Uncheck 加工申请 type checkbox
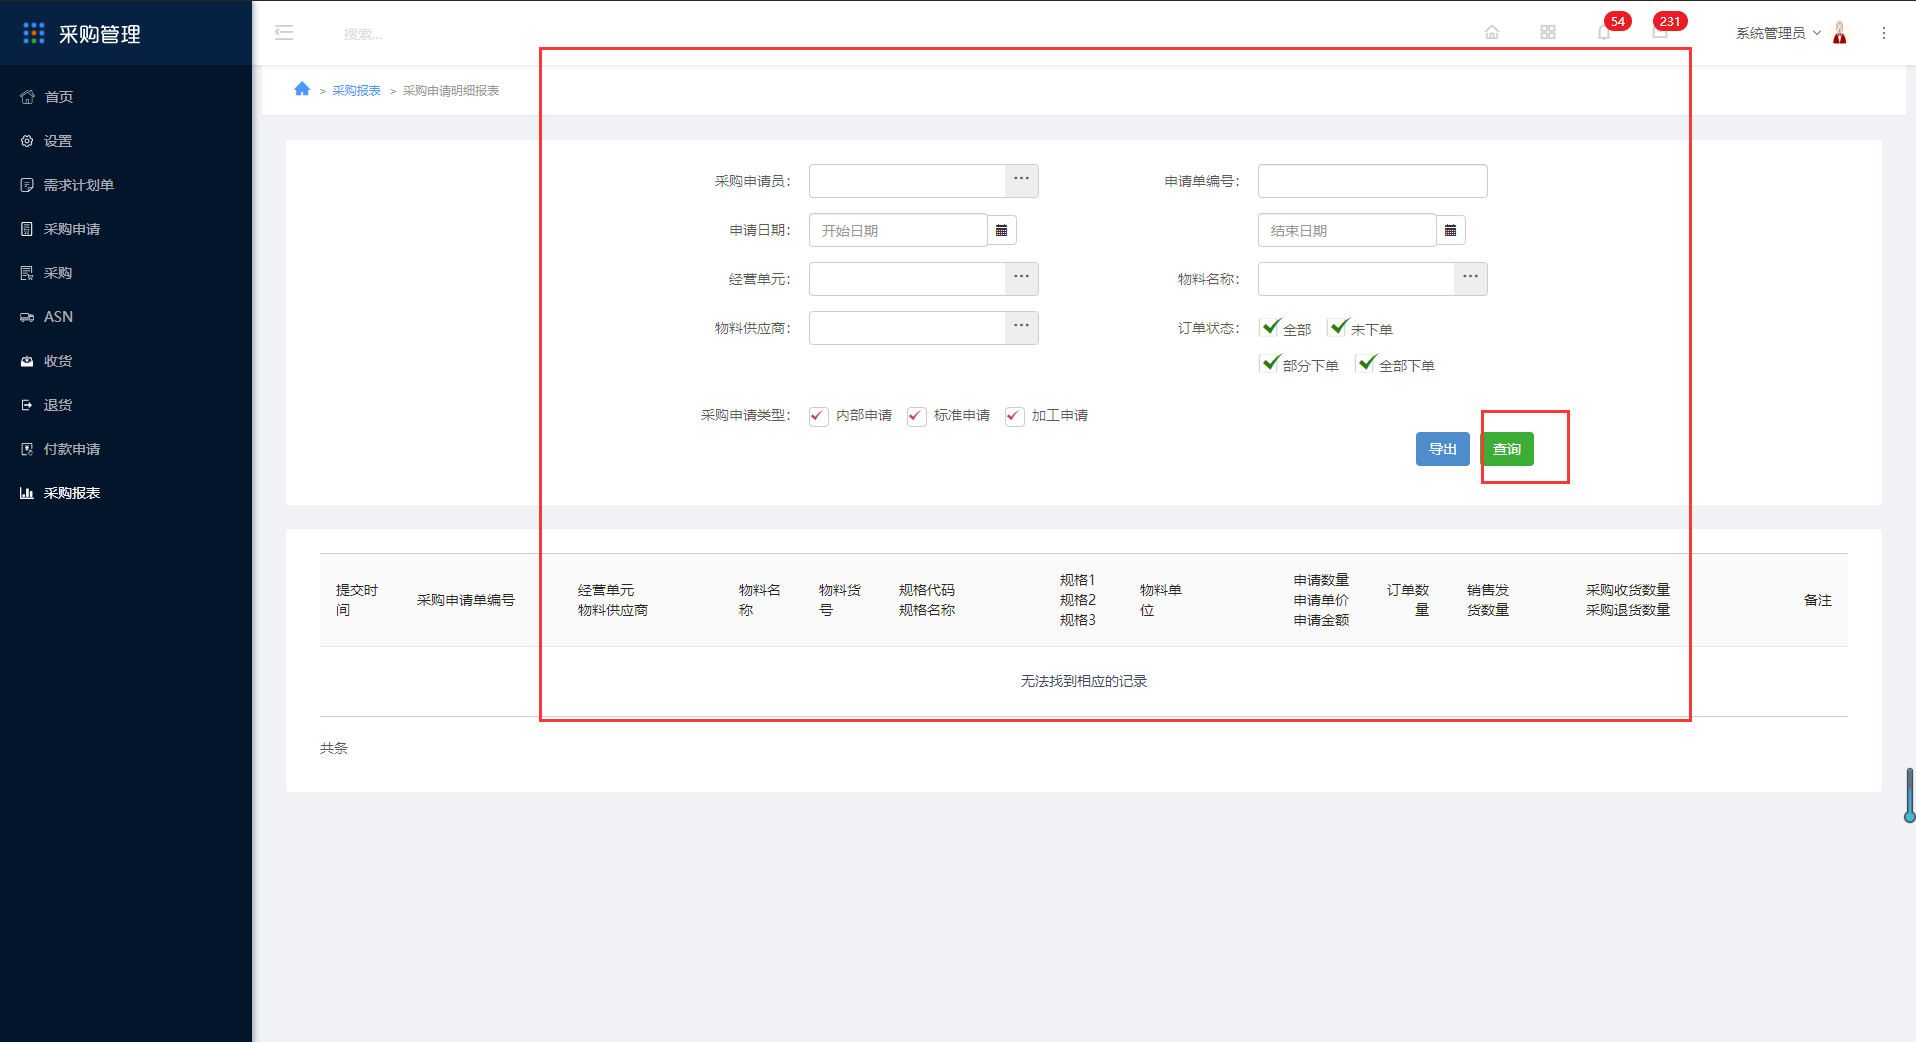This screenshot has height=1042, width=1916. point(1014,416)
